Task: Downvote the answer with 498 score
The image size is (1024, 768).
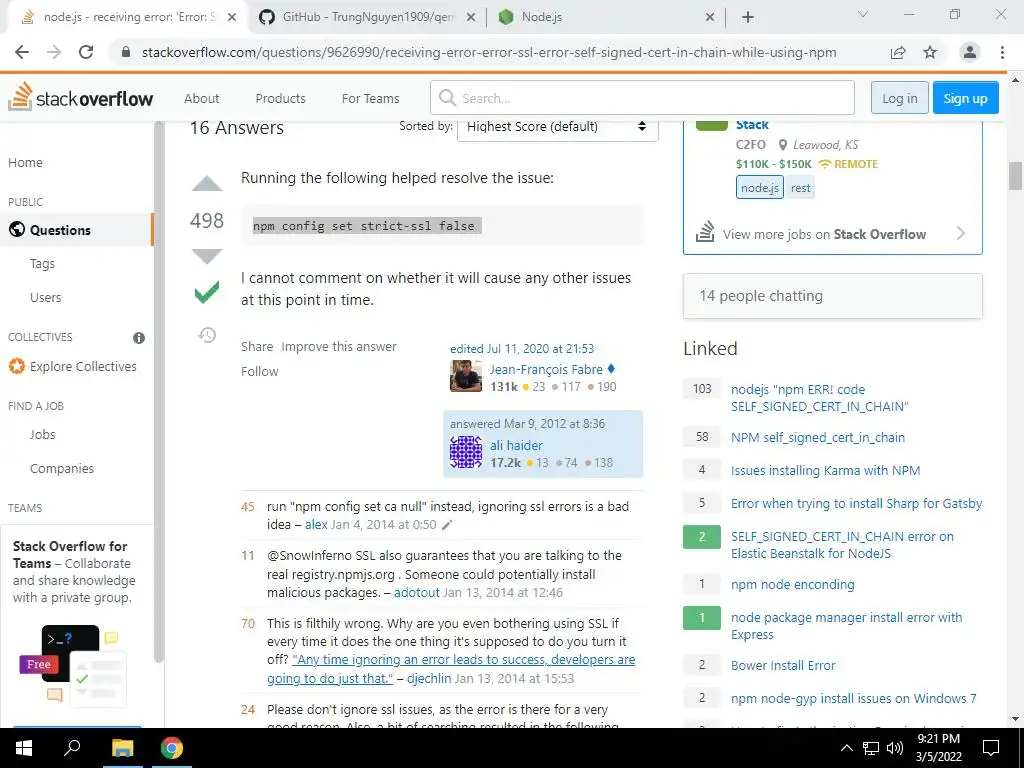Action: [207, 256]
